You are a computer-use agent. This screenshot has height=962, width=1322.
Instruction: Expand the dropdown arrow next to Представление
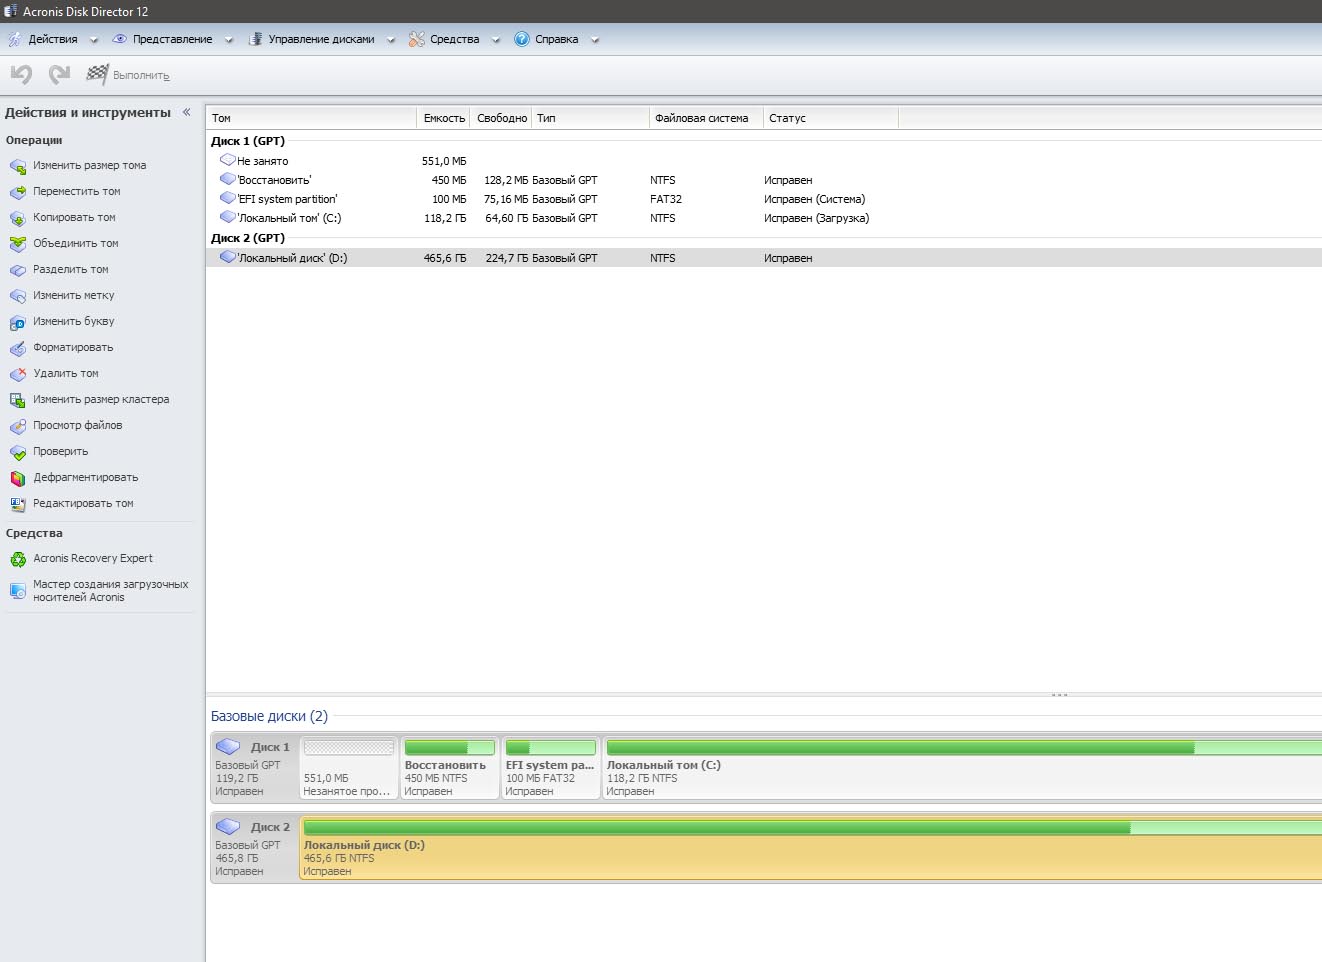point(229,40)
